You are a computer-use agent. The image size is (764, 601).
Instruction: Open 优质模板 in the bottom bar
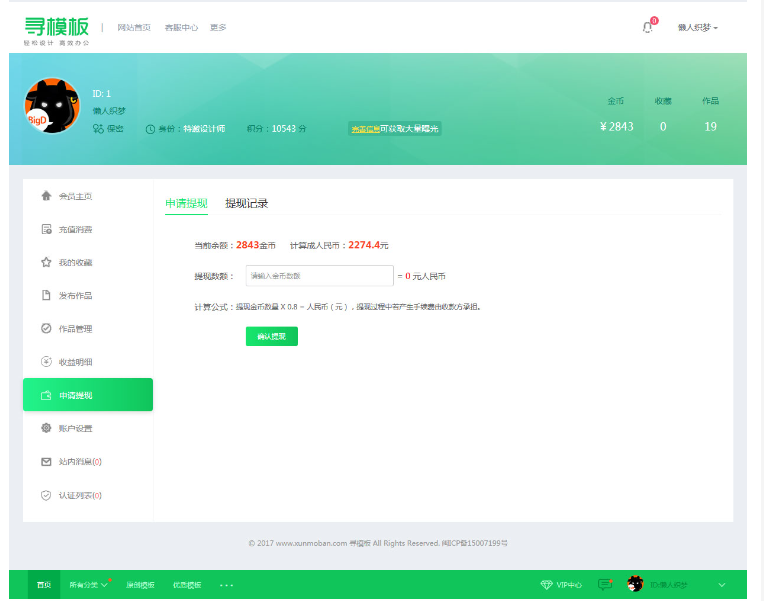pos(187,585)
